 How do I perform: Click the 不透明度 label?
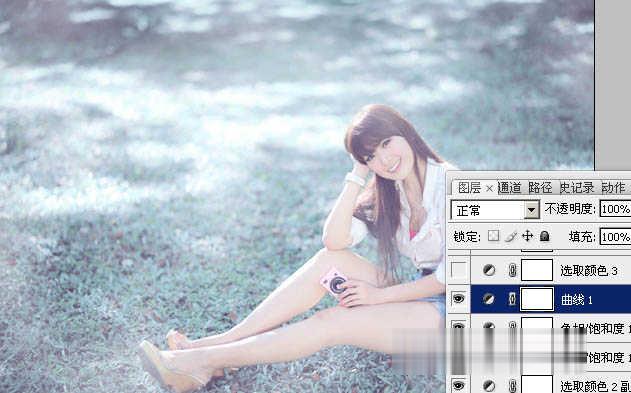(x=570, y=209)
